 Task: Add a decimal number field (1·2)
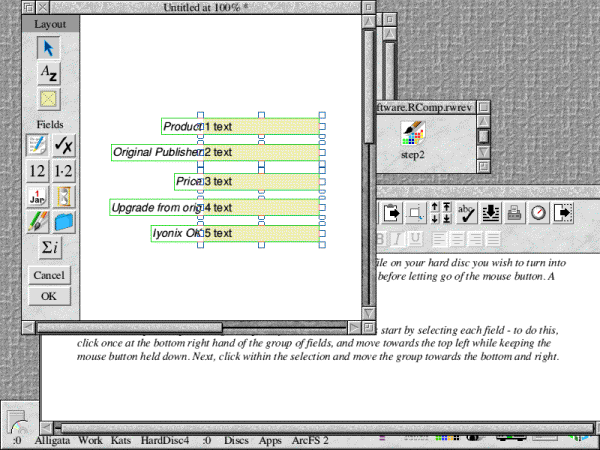62,171
